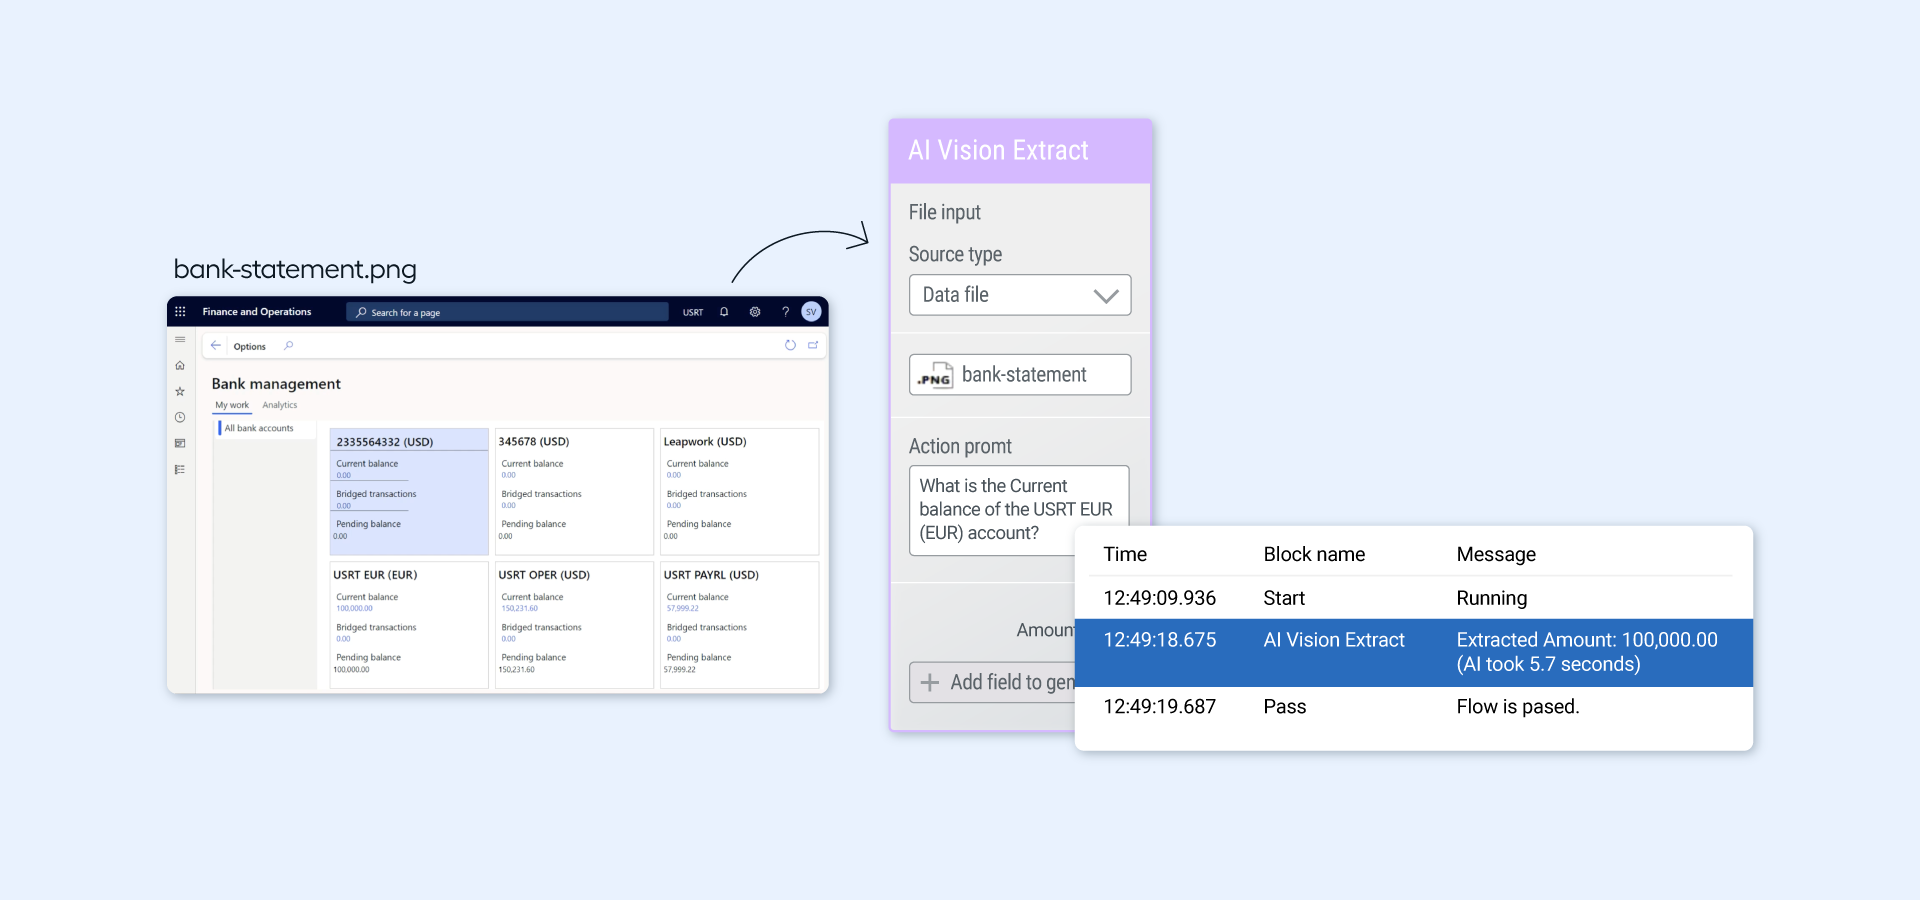The width and height of the screenshot is (1920, 900).
Task: Open the settings gear icon
Action: 755,312
